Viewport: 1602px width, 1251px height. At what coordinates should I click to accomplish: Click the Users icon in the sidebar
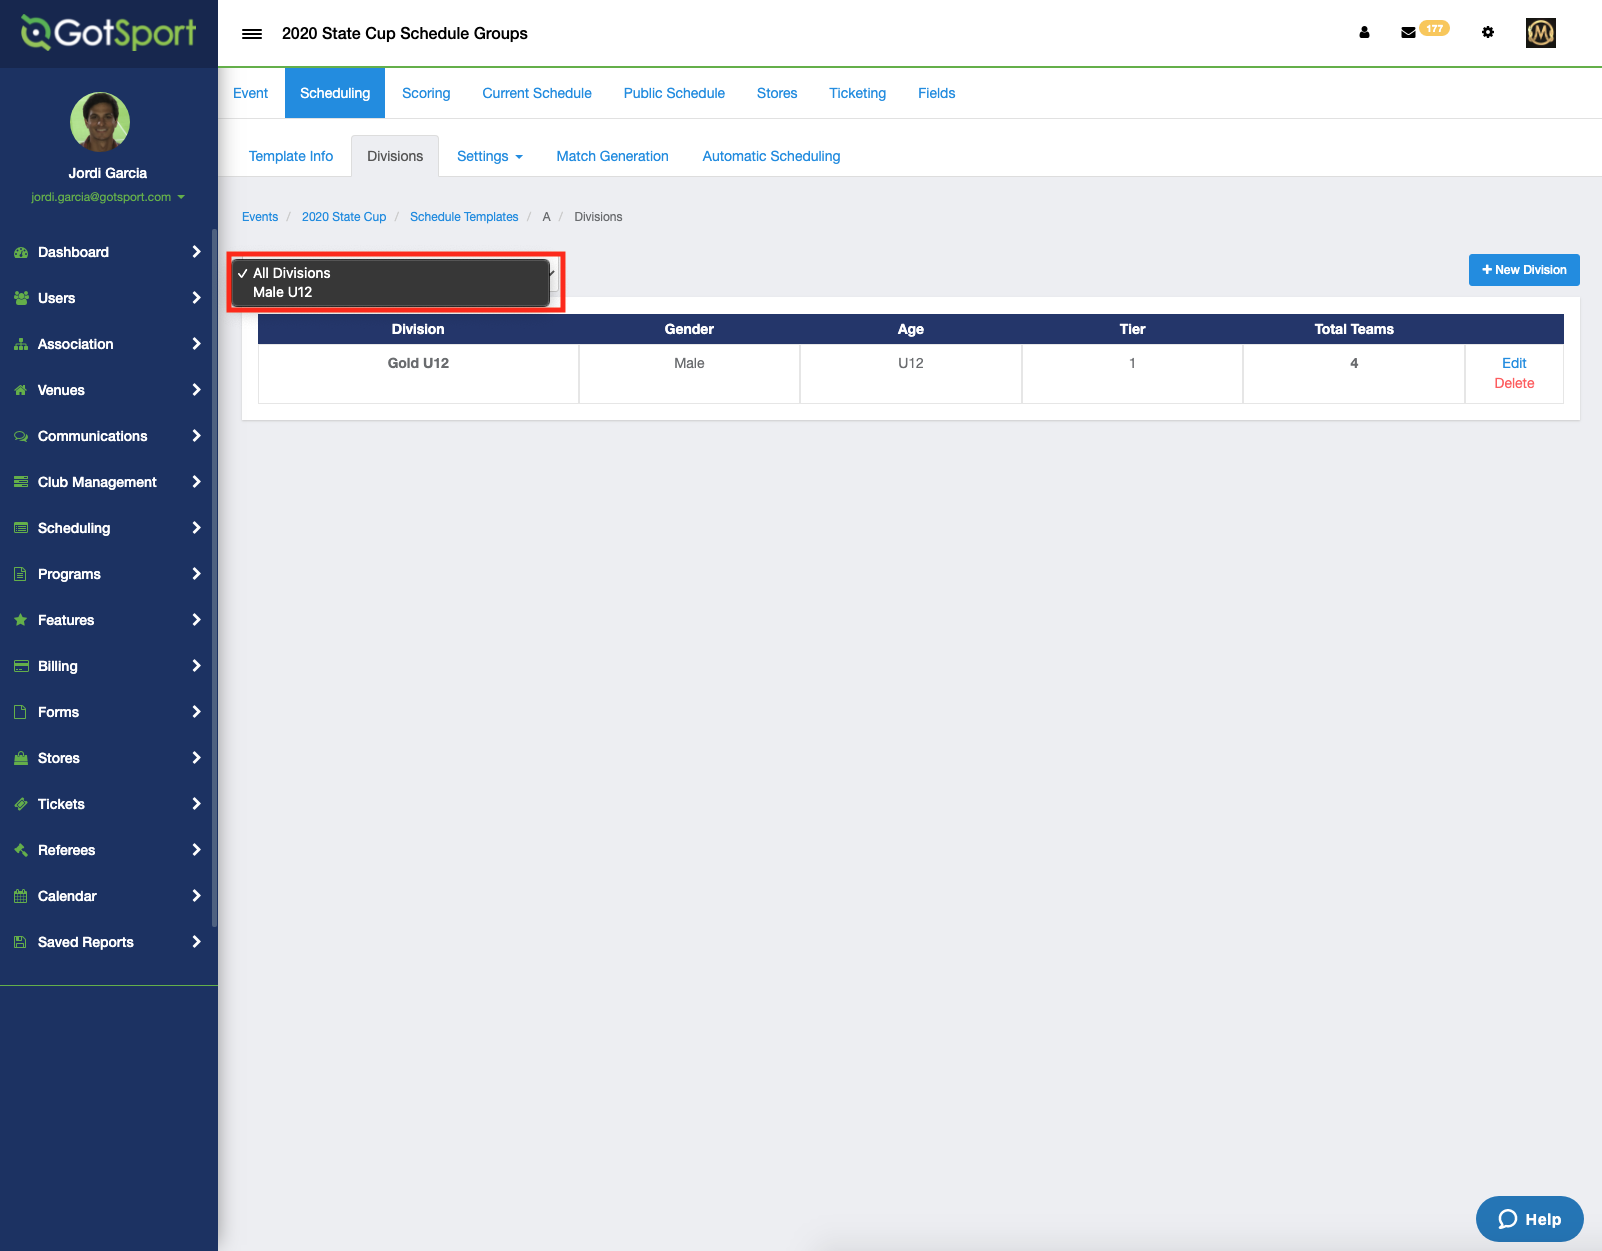pos(21,298)
